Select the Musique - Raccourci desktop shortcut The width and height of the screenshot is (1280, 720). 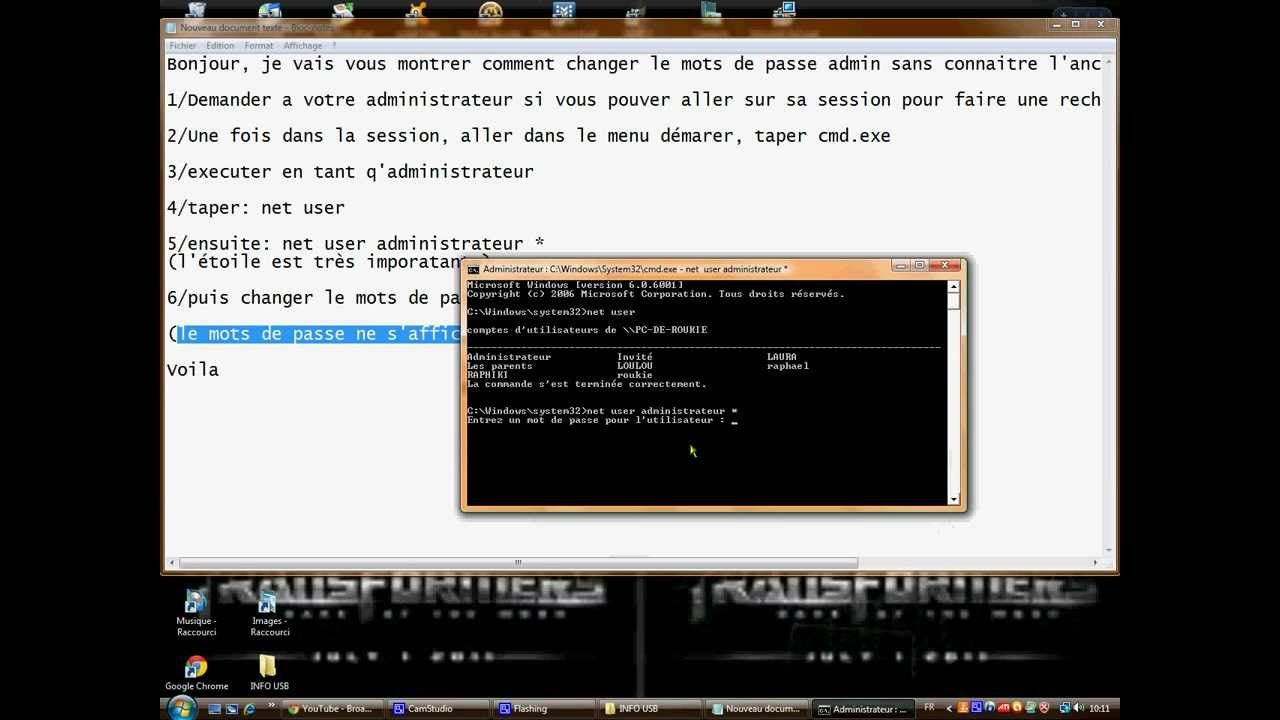tap(196, 612)
